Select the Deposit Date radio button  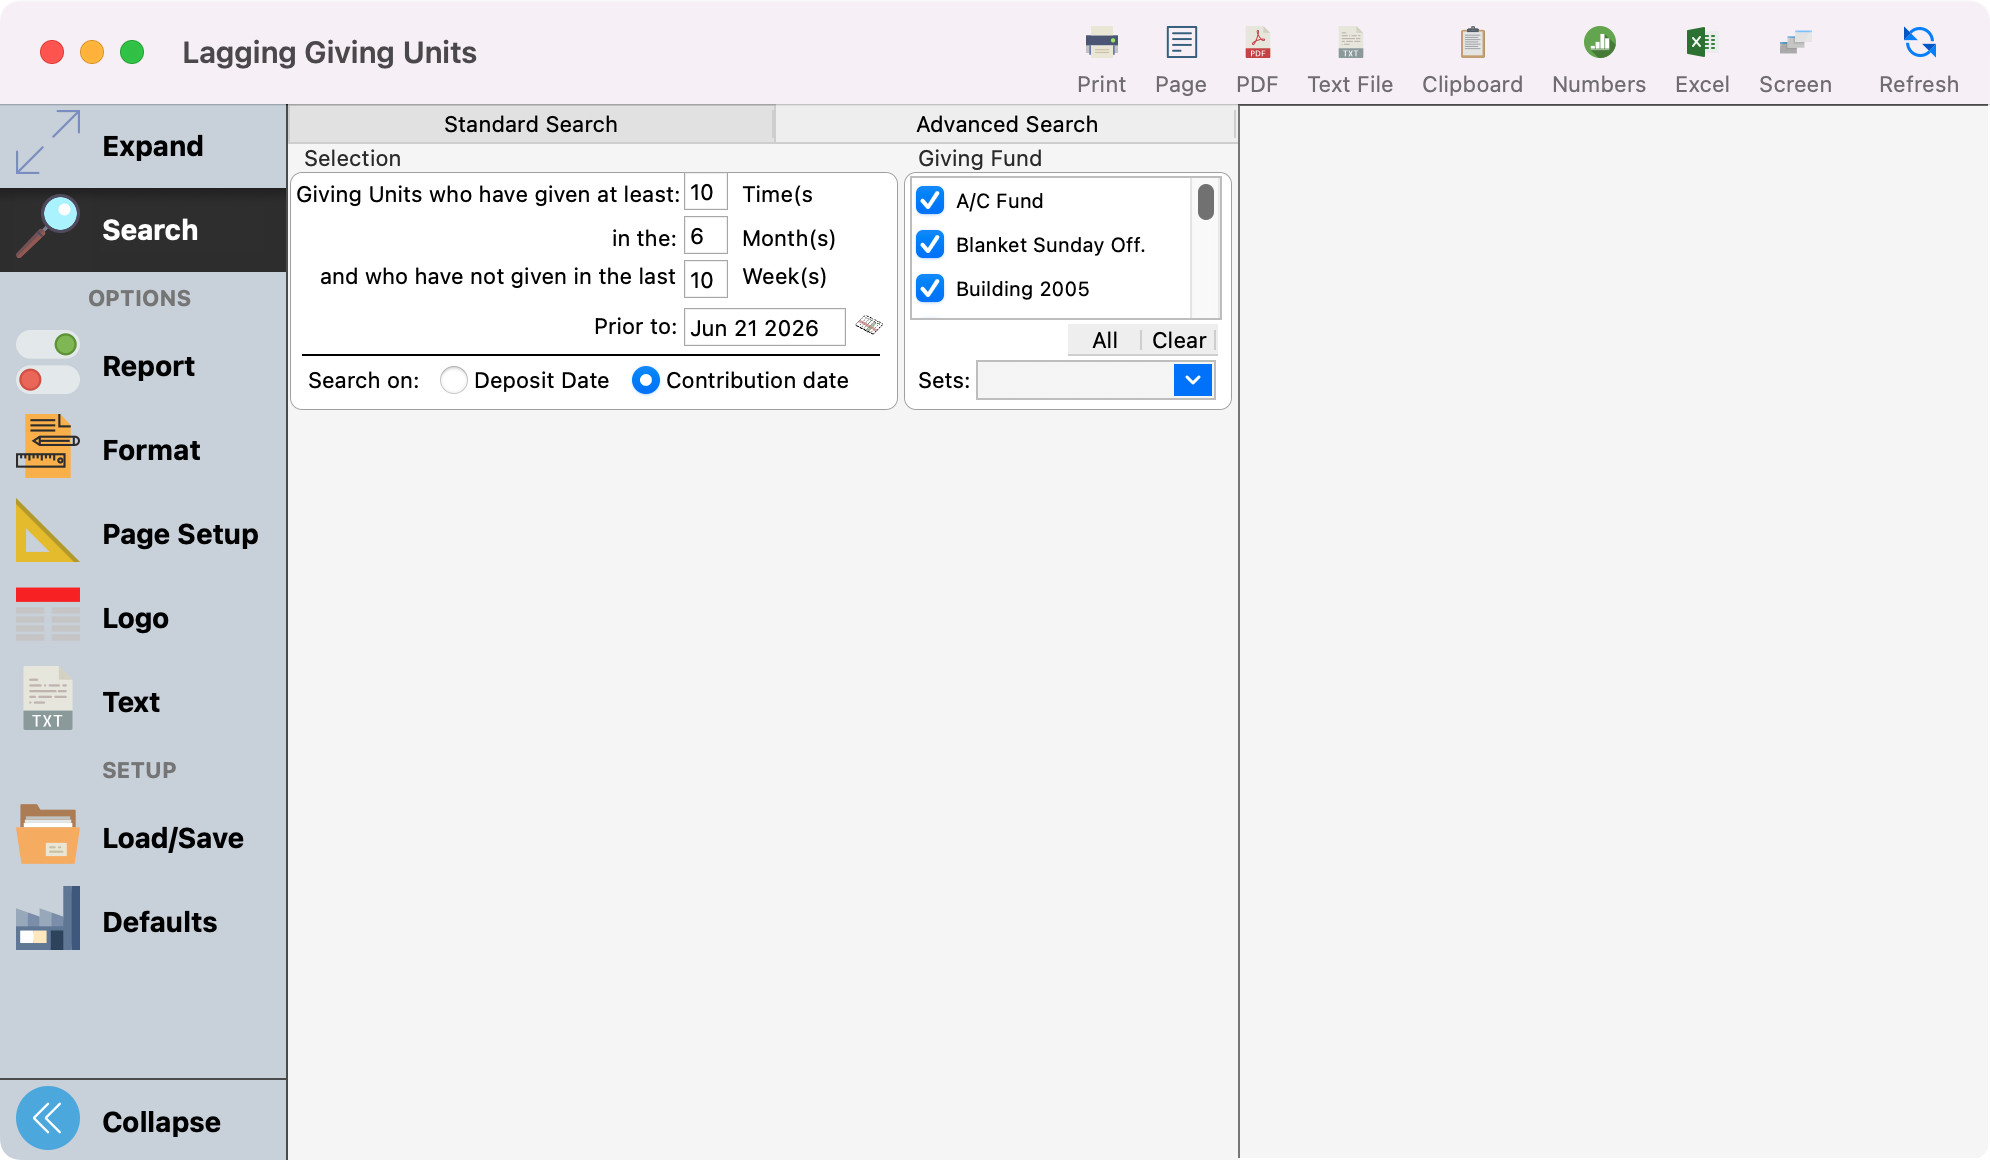coord(454,380)
